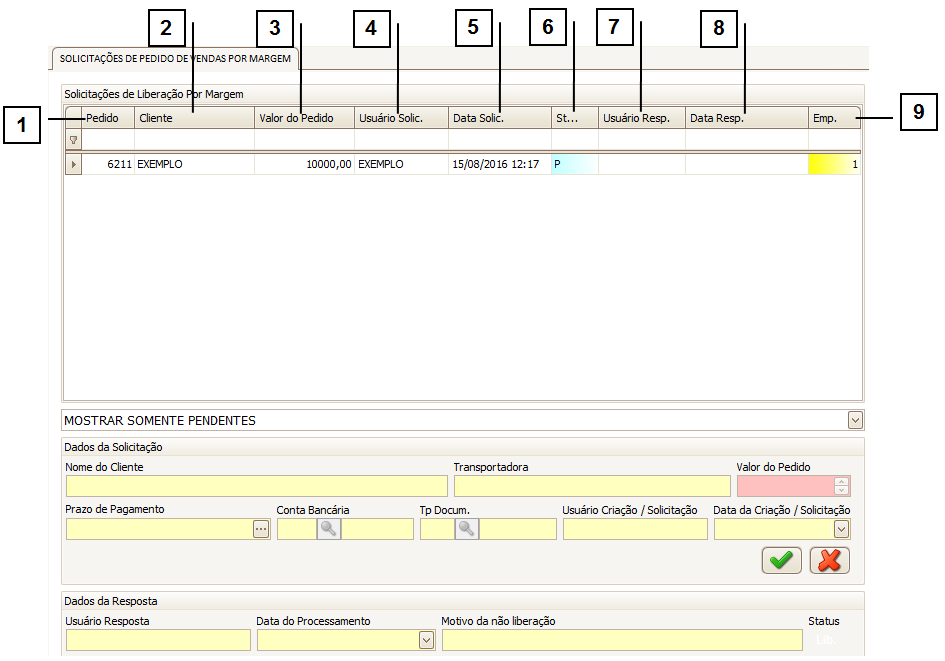The height and width of the screenshot is (661, 945).
Task: Click the filter funnel icon in grid
Action: (x=73, y=141)
